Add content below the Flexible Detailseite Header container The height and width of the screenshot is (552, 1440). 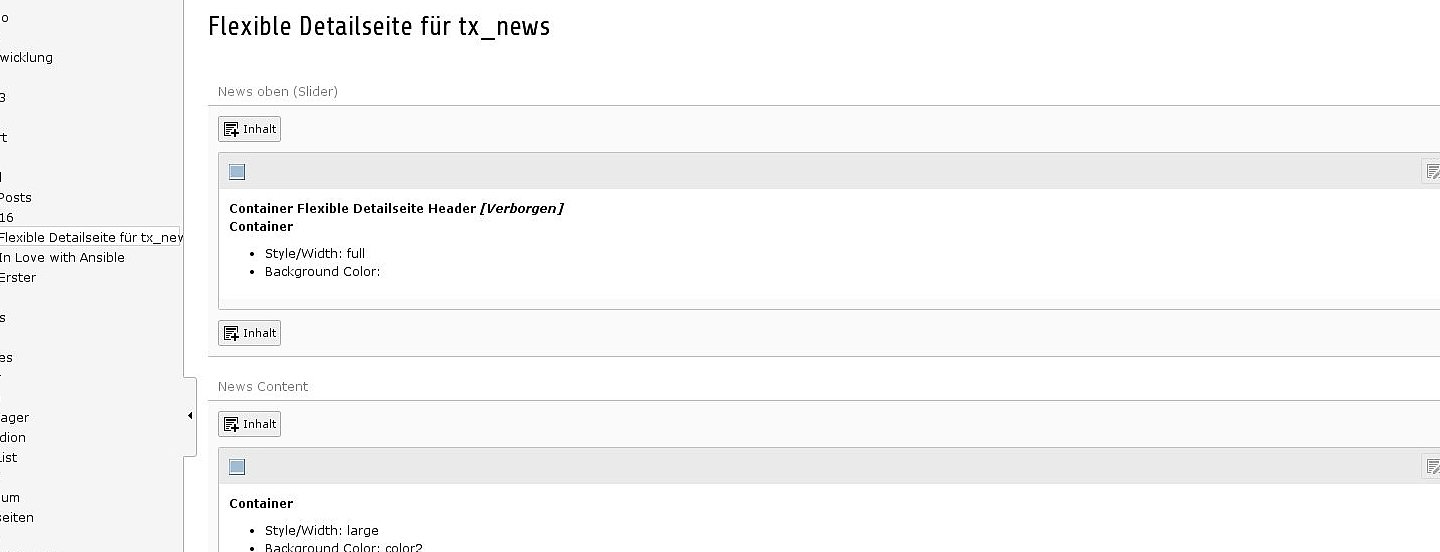[x=249, y=333]
